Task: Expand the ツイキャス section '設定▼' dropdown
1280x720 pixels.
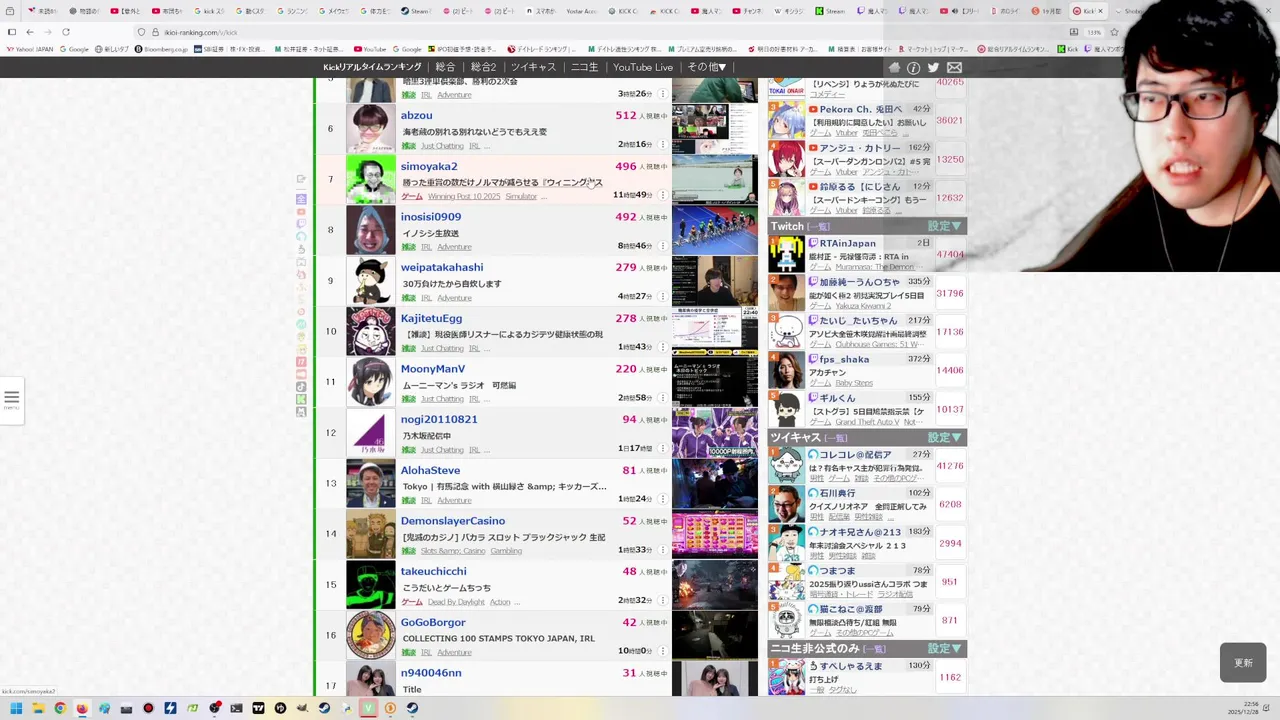Action: [x=944, y=437]
